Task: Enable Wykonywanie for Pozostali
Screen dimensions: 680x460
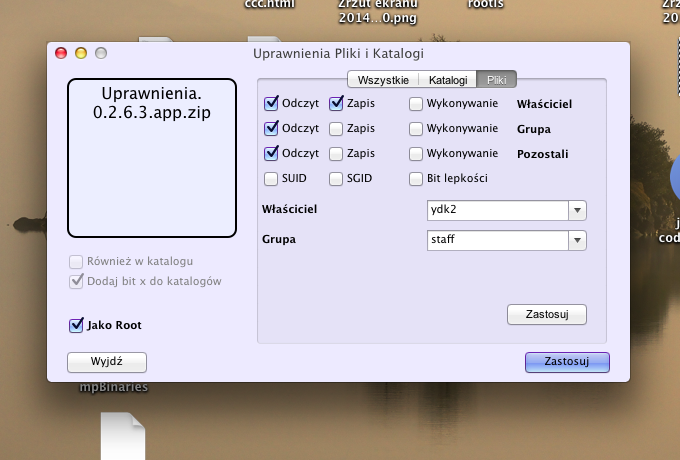Action: (x=416, y=153)
